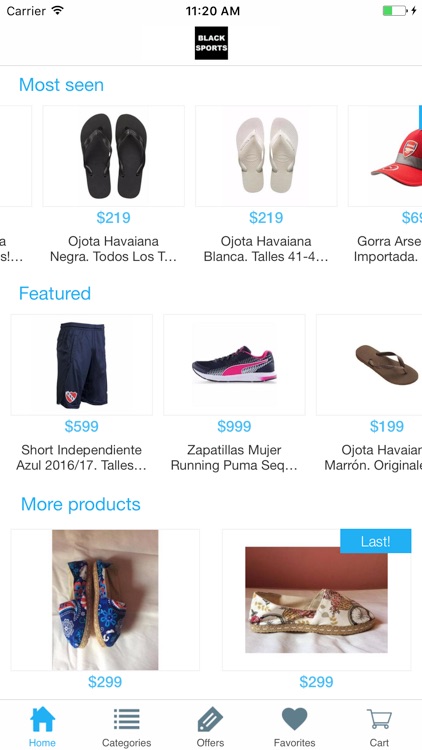This screenshot has height=750, width=422.
Task: Tap the Black Sports logo
Action: click(x=211, y=43)
